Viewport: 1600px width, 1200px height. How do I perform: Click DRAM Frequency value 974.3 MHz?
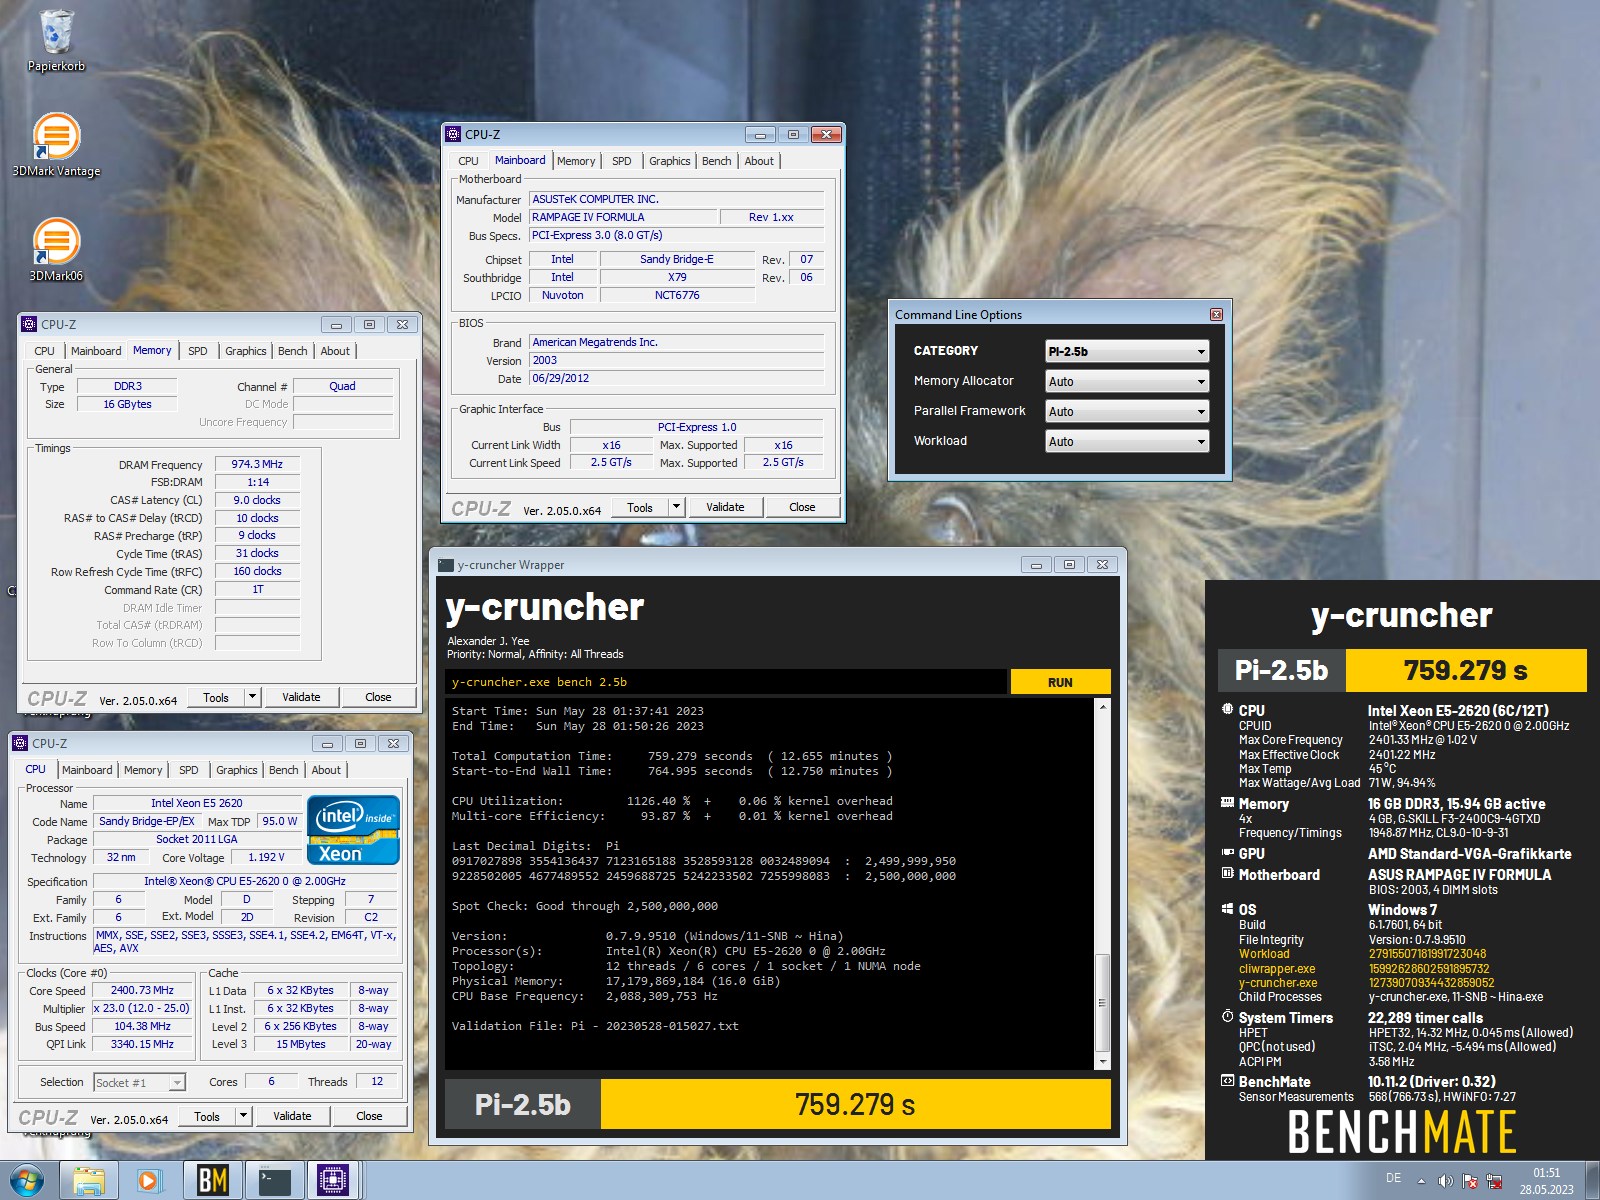(257, 465)
